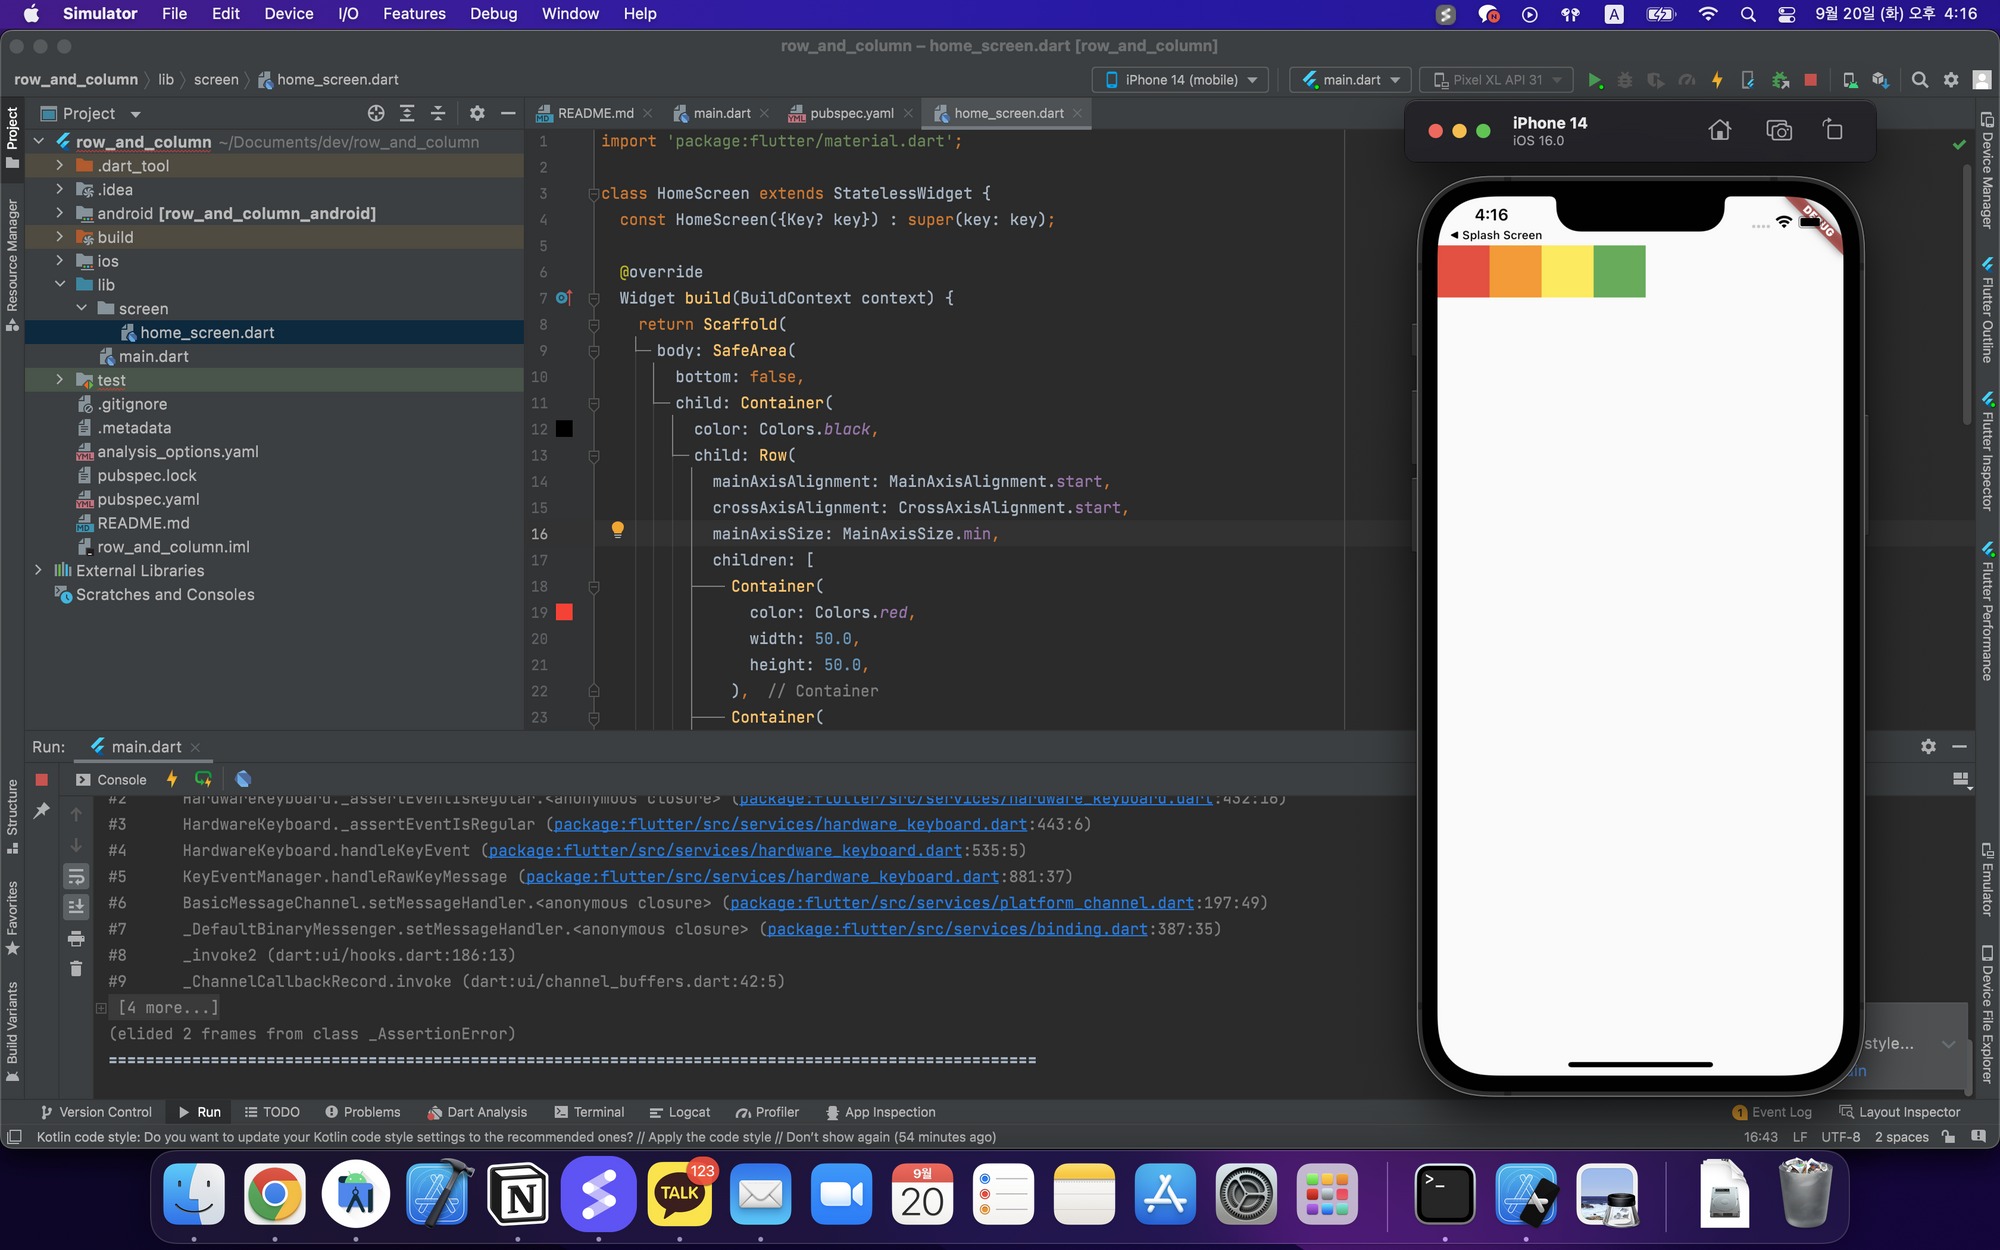Open Dart Analysis tool window button
Screen dimensions: 2000x1250
(x=477, y=1112)
